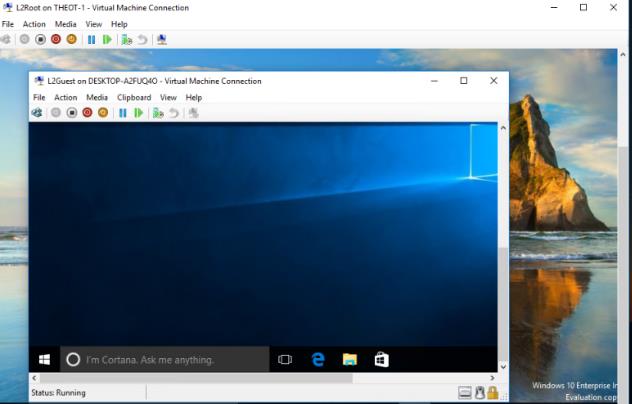Click the L2Guest horizontal scrollbar thumb
The width and height of the screenshot is (632, 404).
pyautogui.click(x=196, y=378)
